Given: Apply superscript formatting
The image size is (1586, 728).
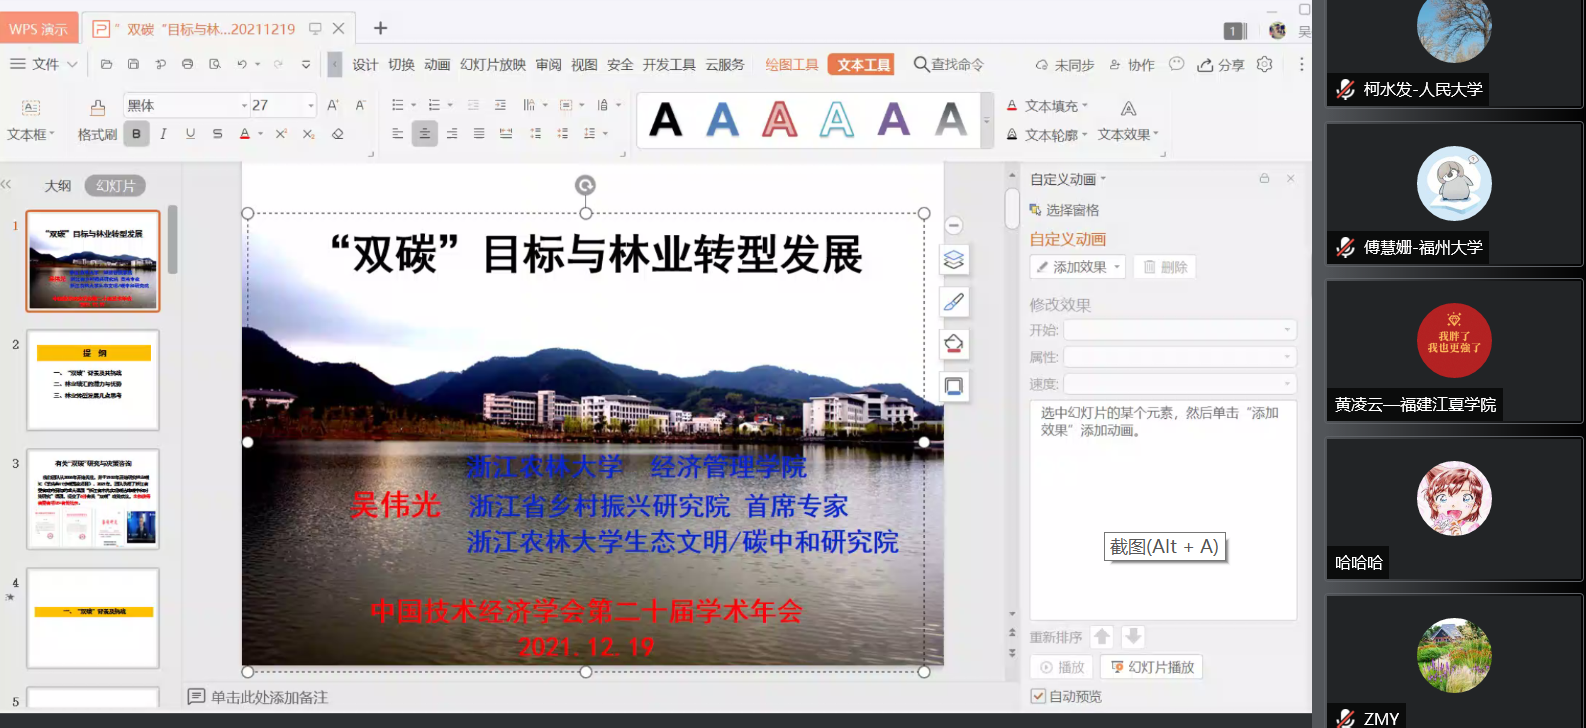Looking at the screenshot, I should click(281, 134).
